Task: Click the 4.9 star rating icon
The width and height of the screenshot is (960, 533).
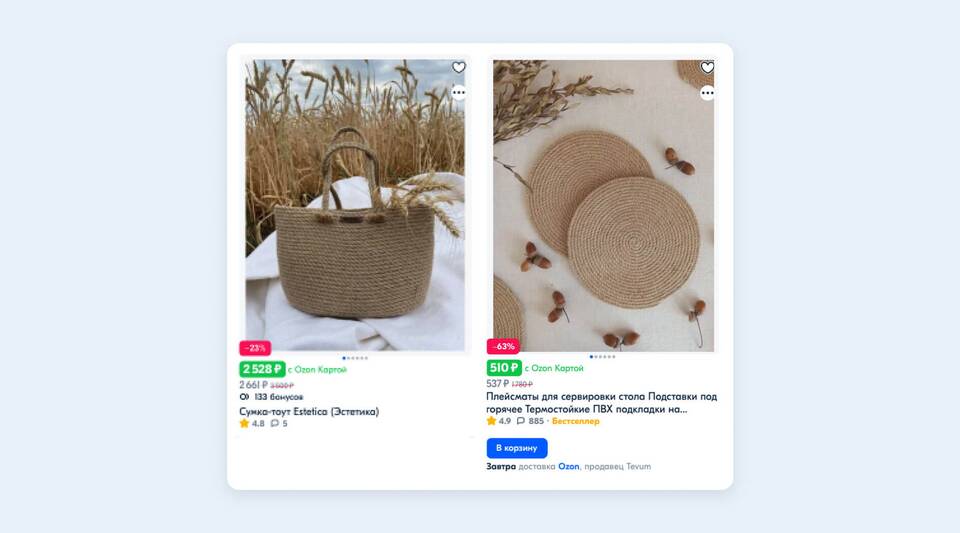Action: [x=491, y=420]
